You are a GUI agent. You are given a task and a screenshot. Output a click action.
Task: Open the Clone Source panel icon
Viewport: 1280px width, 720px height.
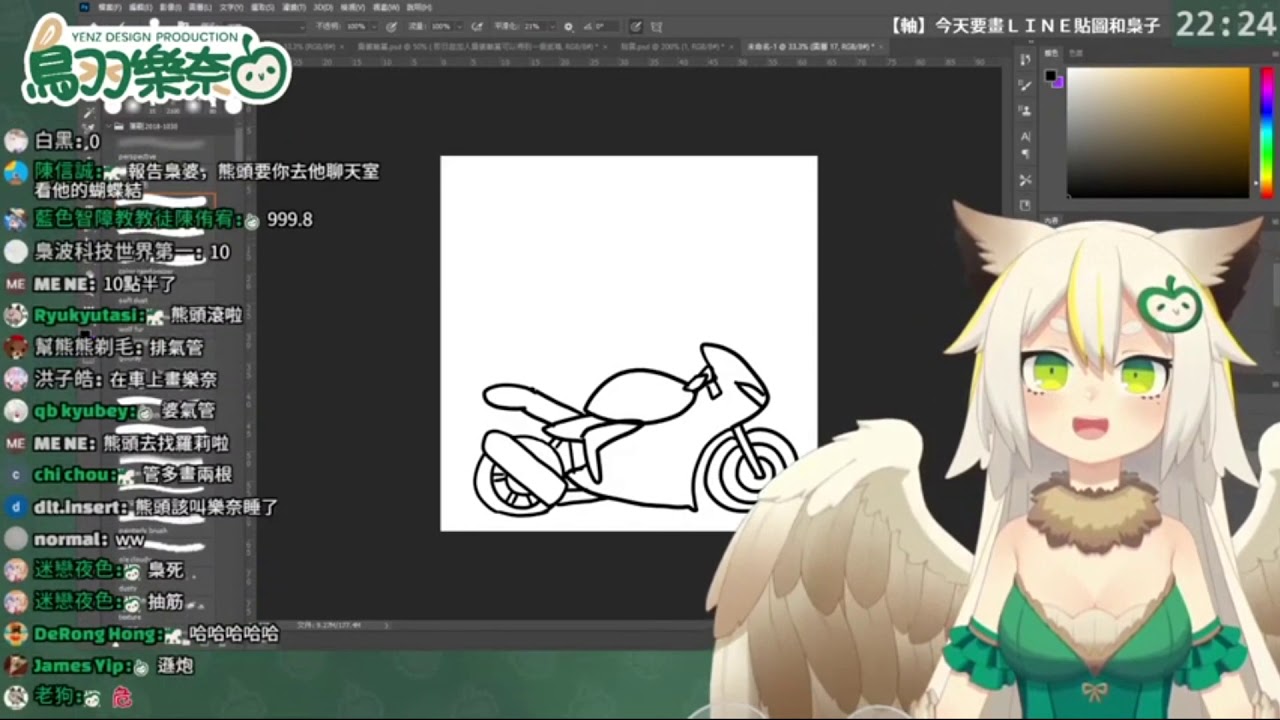point(1025,111)
